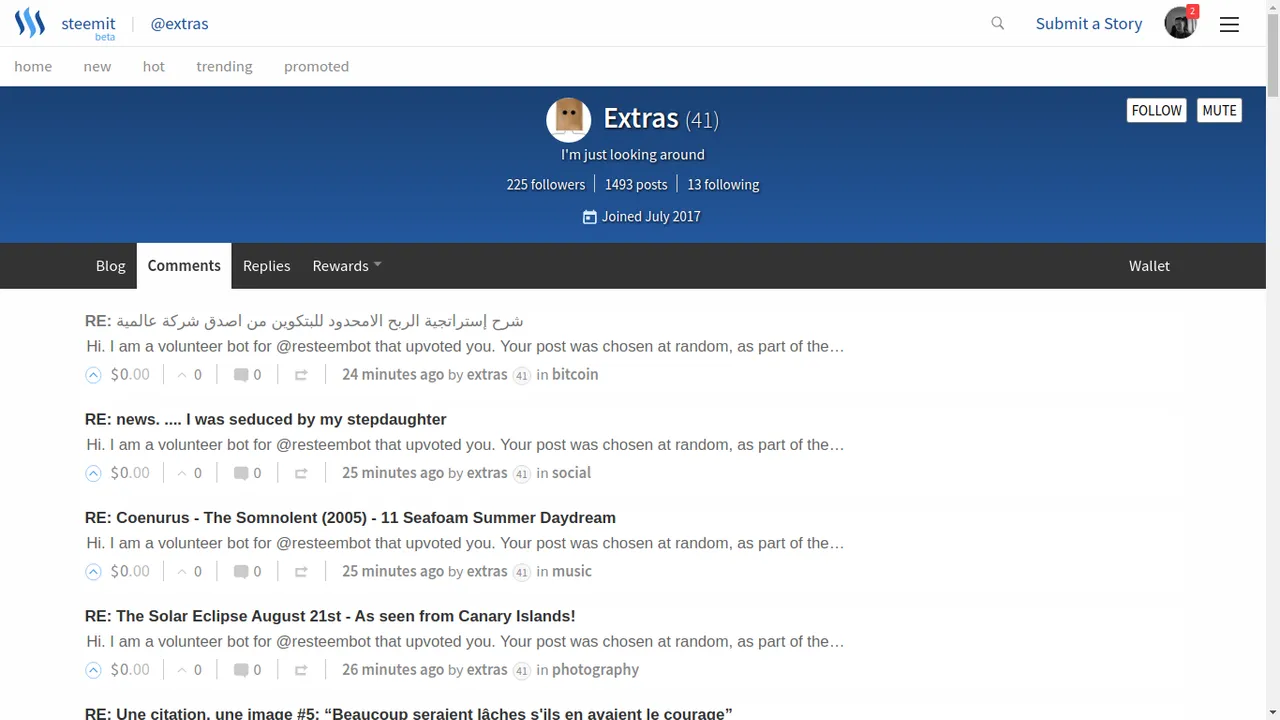Open the hamburger menu icon
The height and width of the screenshot is (720, 1280).
1229,24
